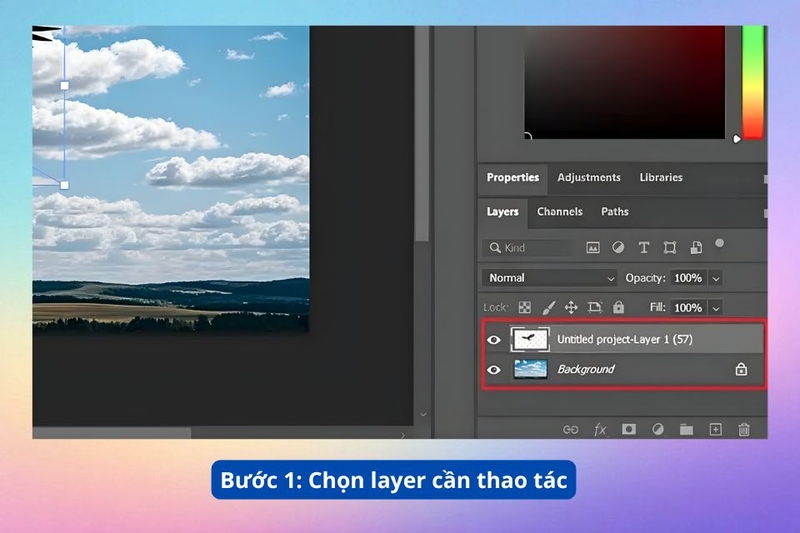
Task: Switch to the Adjustments tab
Action: 589,177
